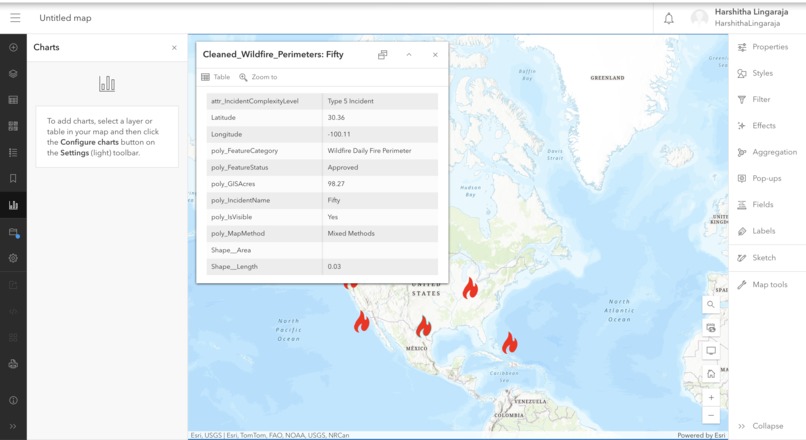Open Pop-ups in the right toolbar
This screenshot has width=806, height=440.
[759, 178]
